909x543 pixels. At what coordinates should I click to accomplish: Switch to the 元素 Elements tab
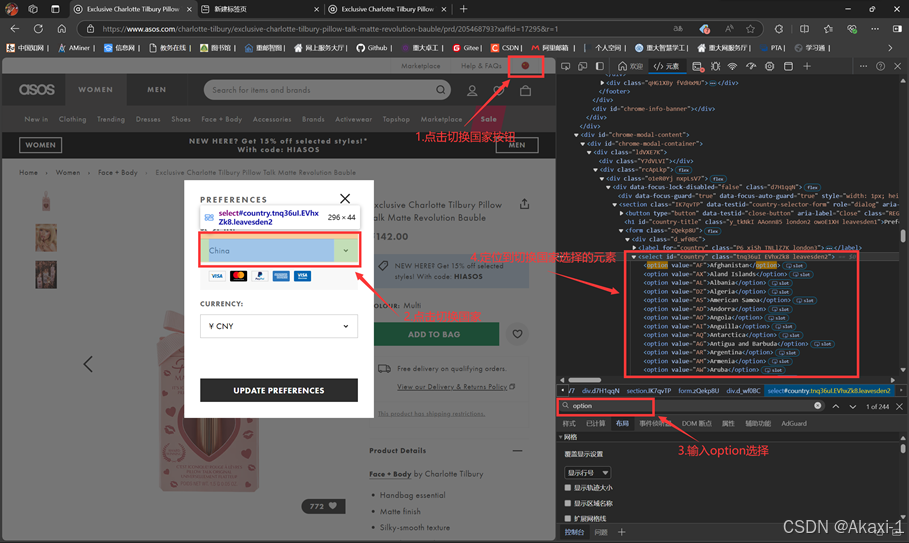(x=666, y=66)
